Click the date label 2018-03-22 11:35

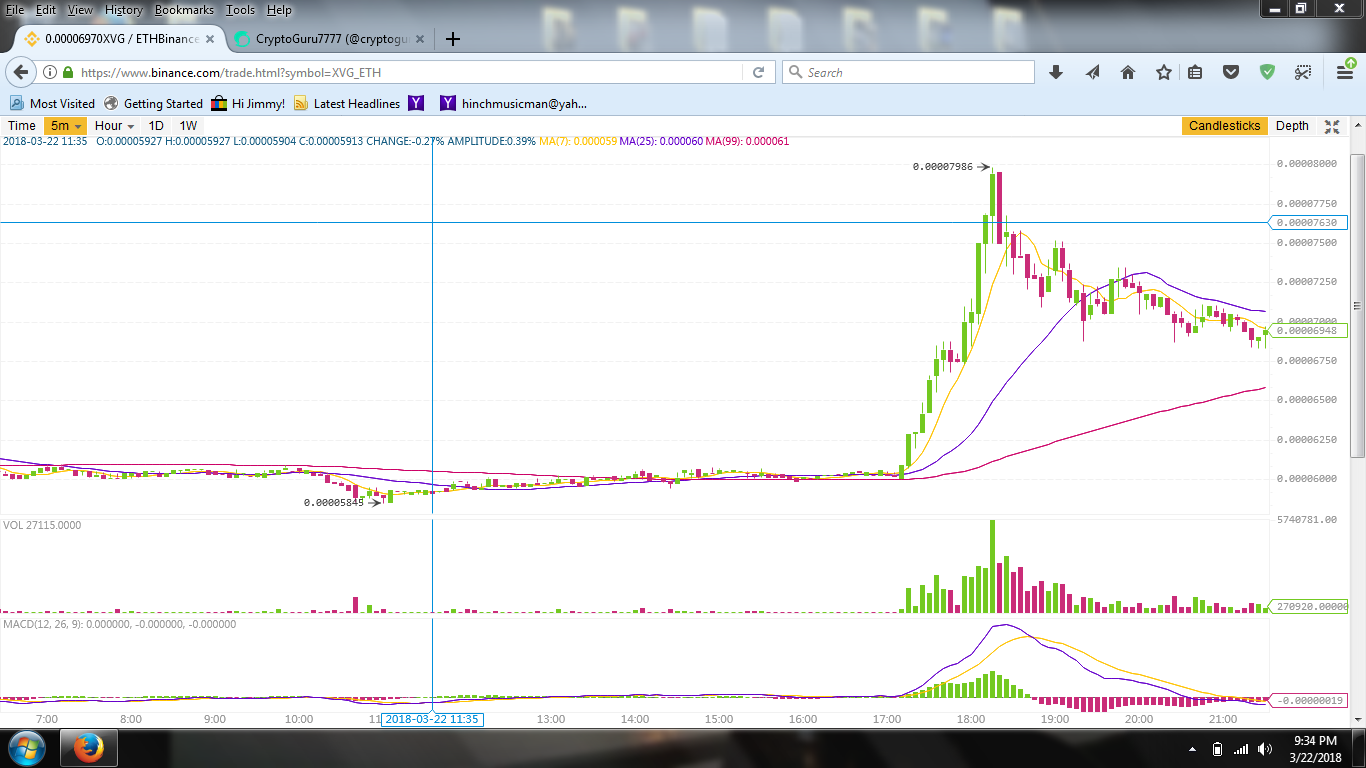click(x=432, y=719)
